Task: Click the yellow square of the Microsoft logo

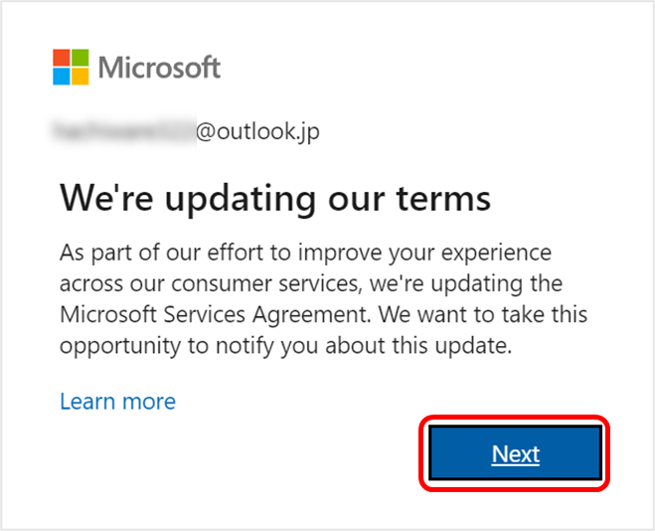Action: [79, 76]
